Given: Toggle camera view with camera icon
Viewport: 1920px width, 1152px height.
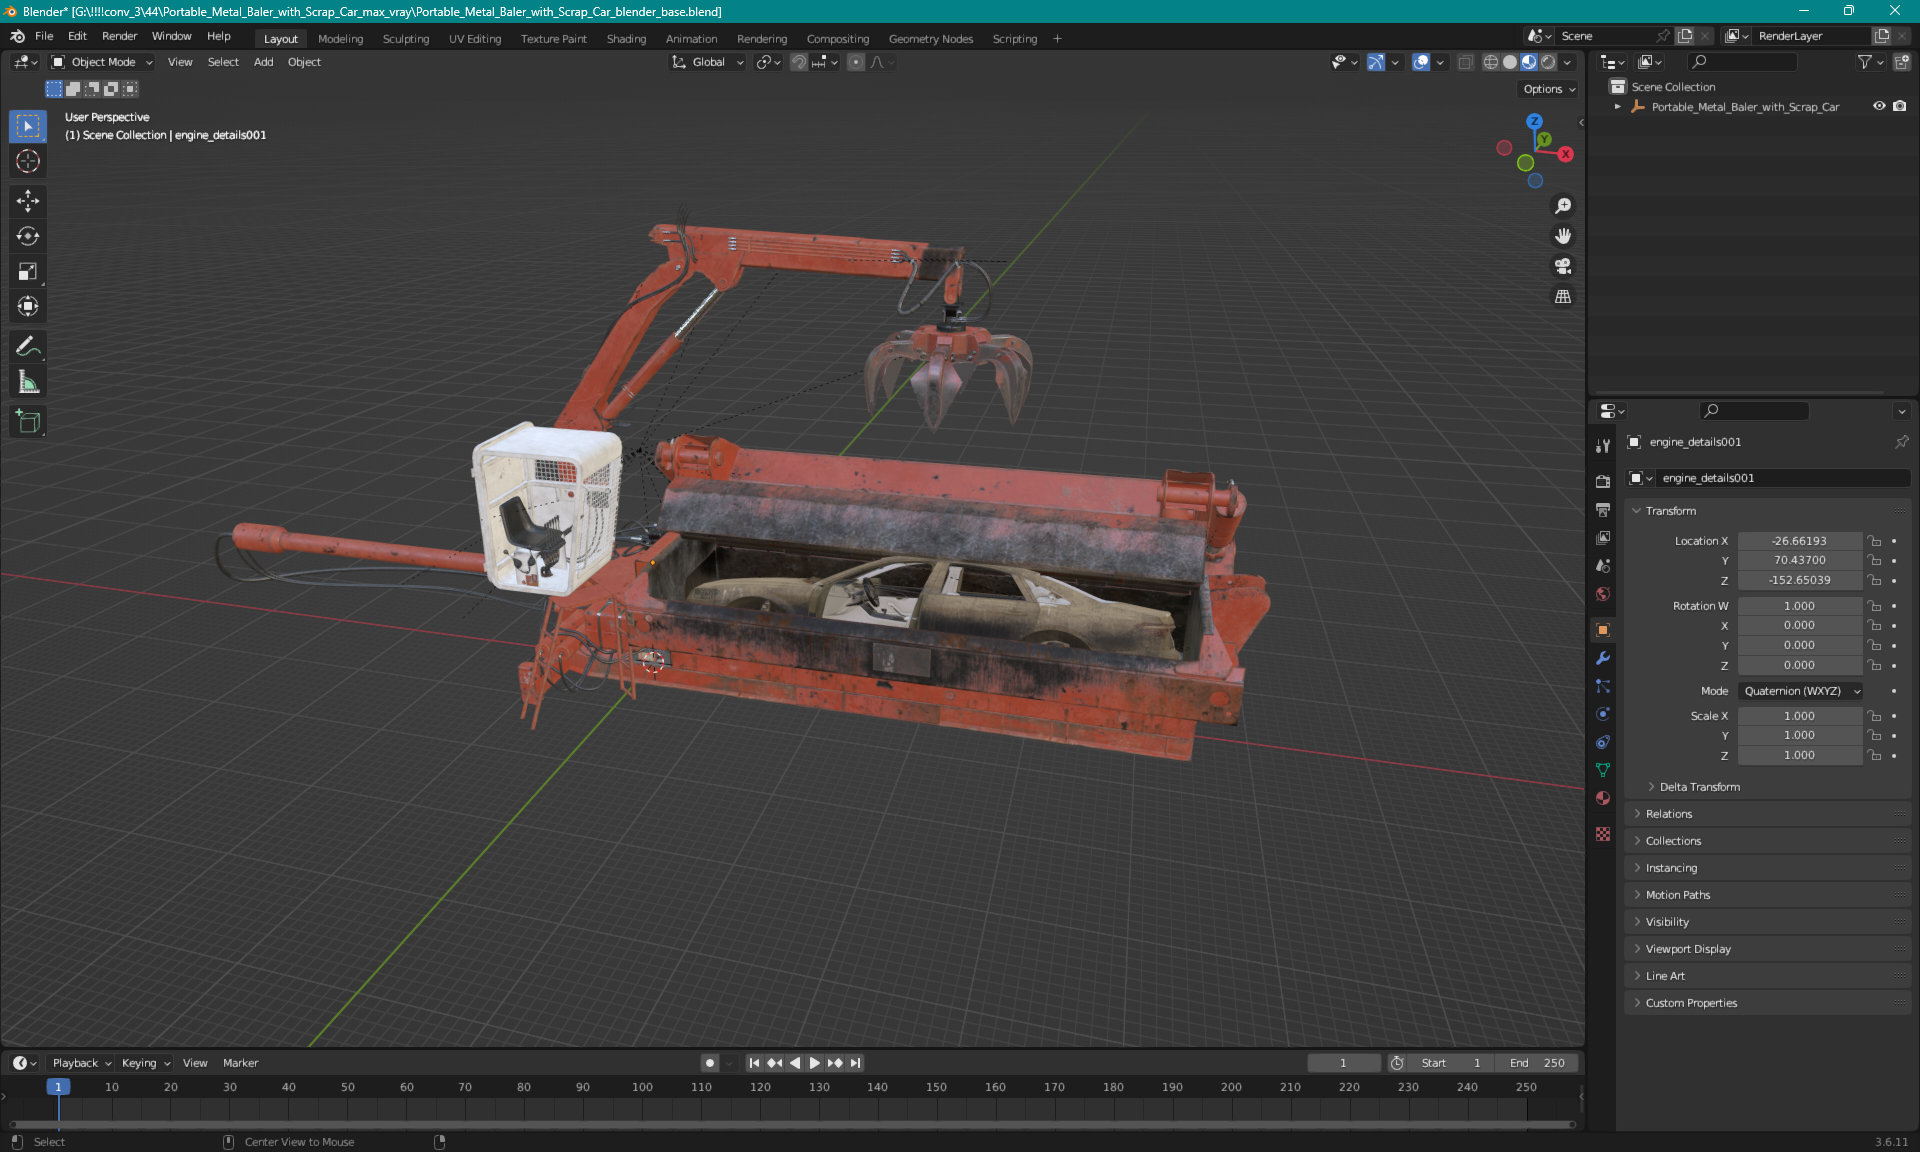Looking at the screenshot, I should (x=1563, y=266).
